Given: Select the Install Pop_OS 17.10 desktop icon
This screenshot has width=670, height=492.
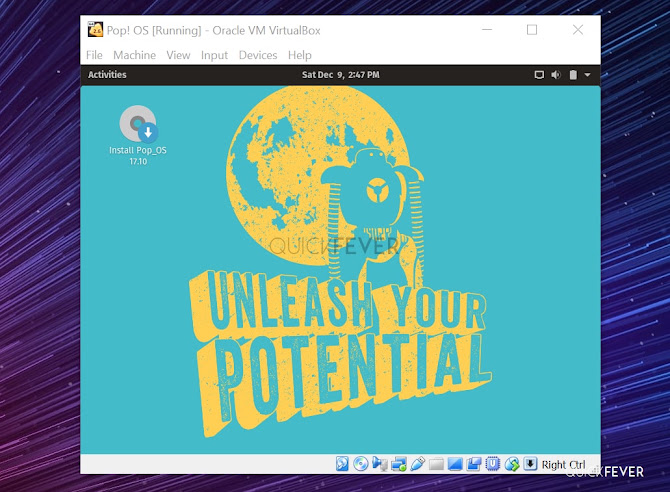Looking at the screenshot, I should [138, 136].
